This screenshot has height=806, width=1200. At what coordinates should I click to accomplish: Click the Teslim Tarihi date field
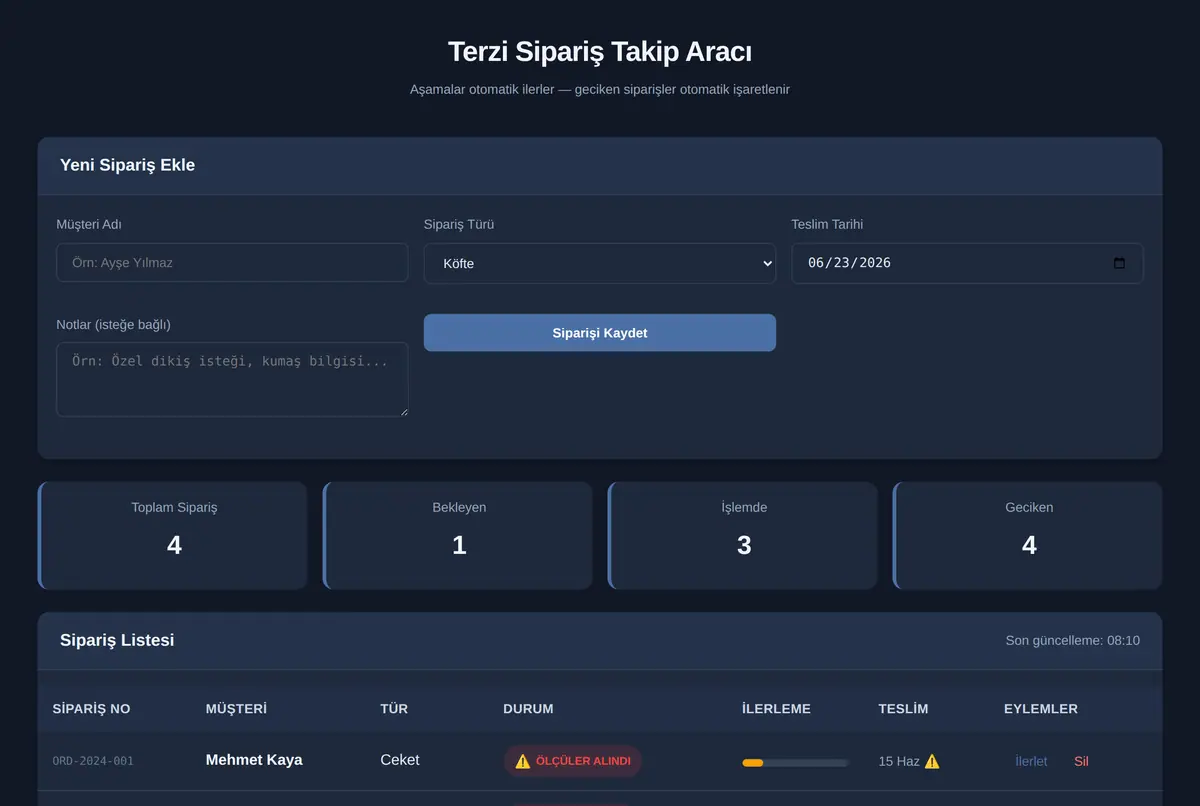[x=967, y=263]
